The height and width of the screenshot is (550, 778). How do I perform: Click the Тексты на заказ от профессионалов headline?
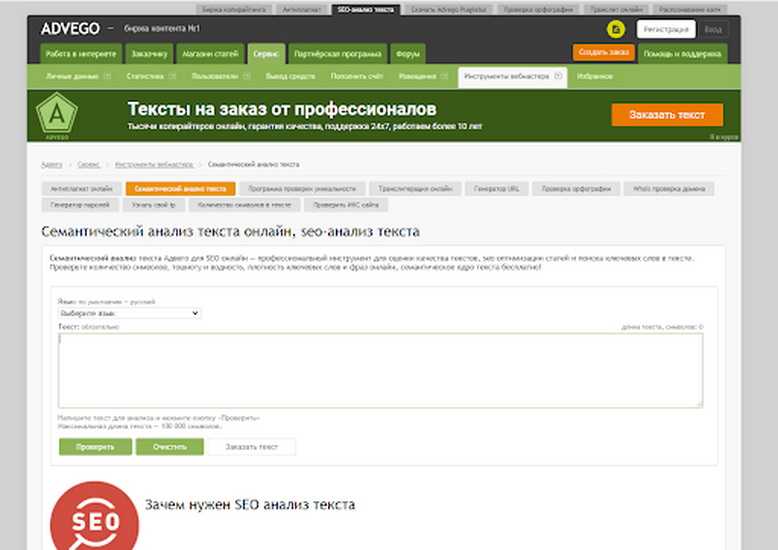click(282, 109)
